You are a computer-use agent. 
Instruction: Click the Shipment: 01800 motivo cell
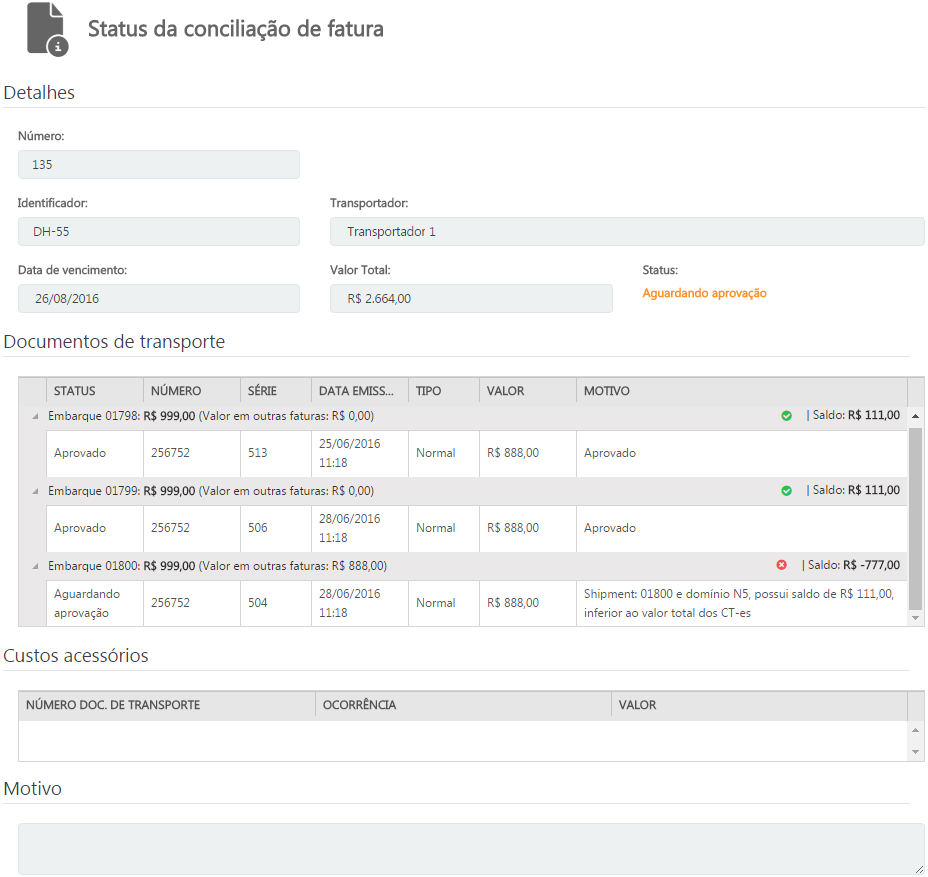742,603
